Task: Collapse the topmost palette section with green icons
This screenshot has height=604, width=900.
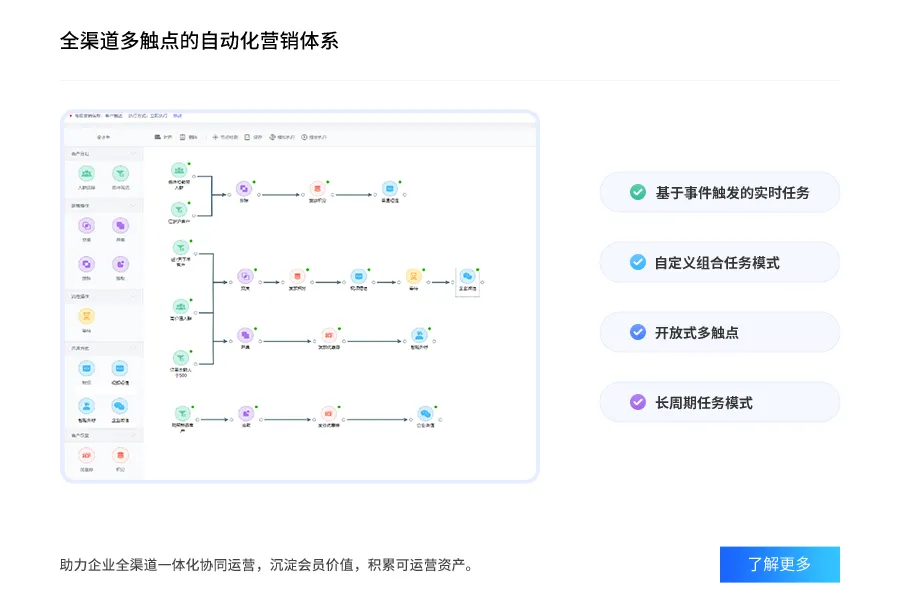Action: click(133, 154)
